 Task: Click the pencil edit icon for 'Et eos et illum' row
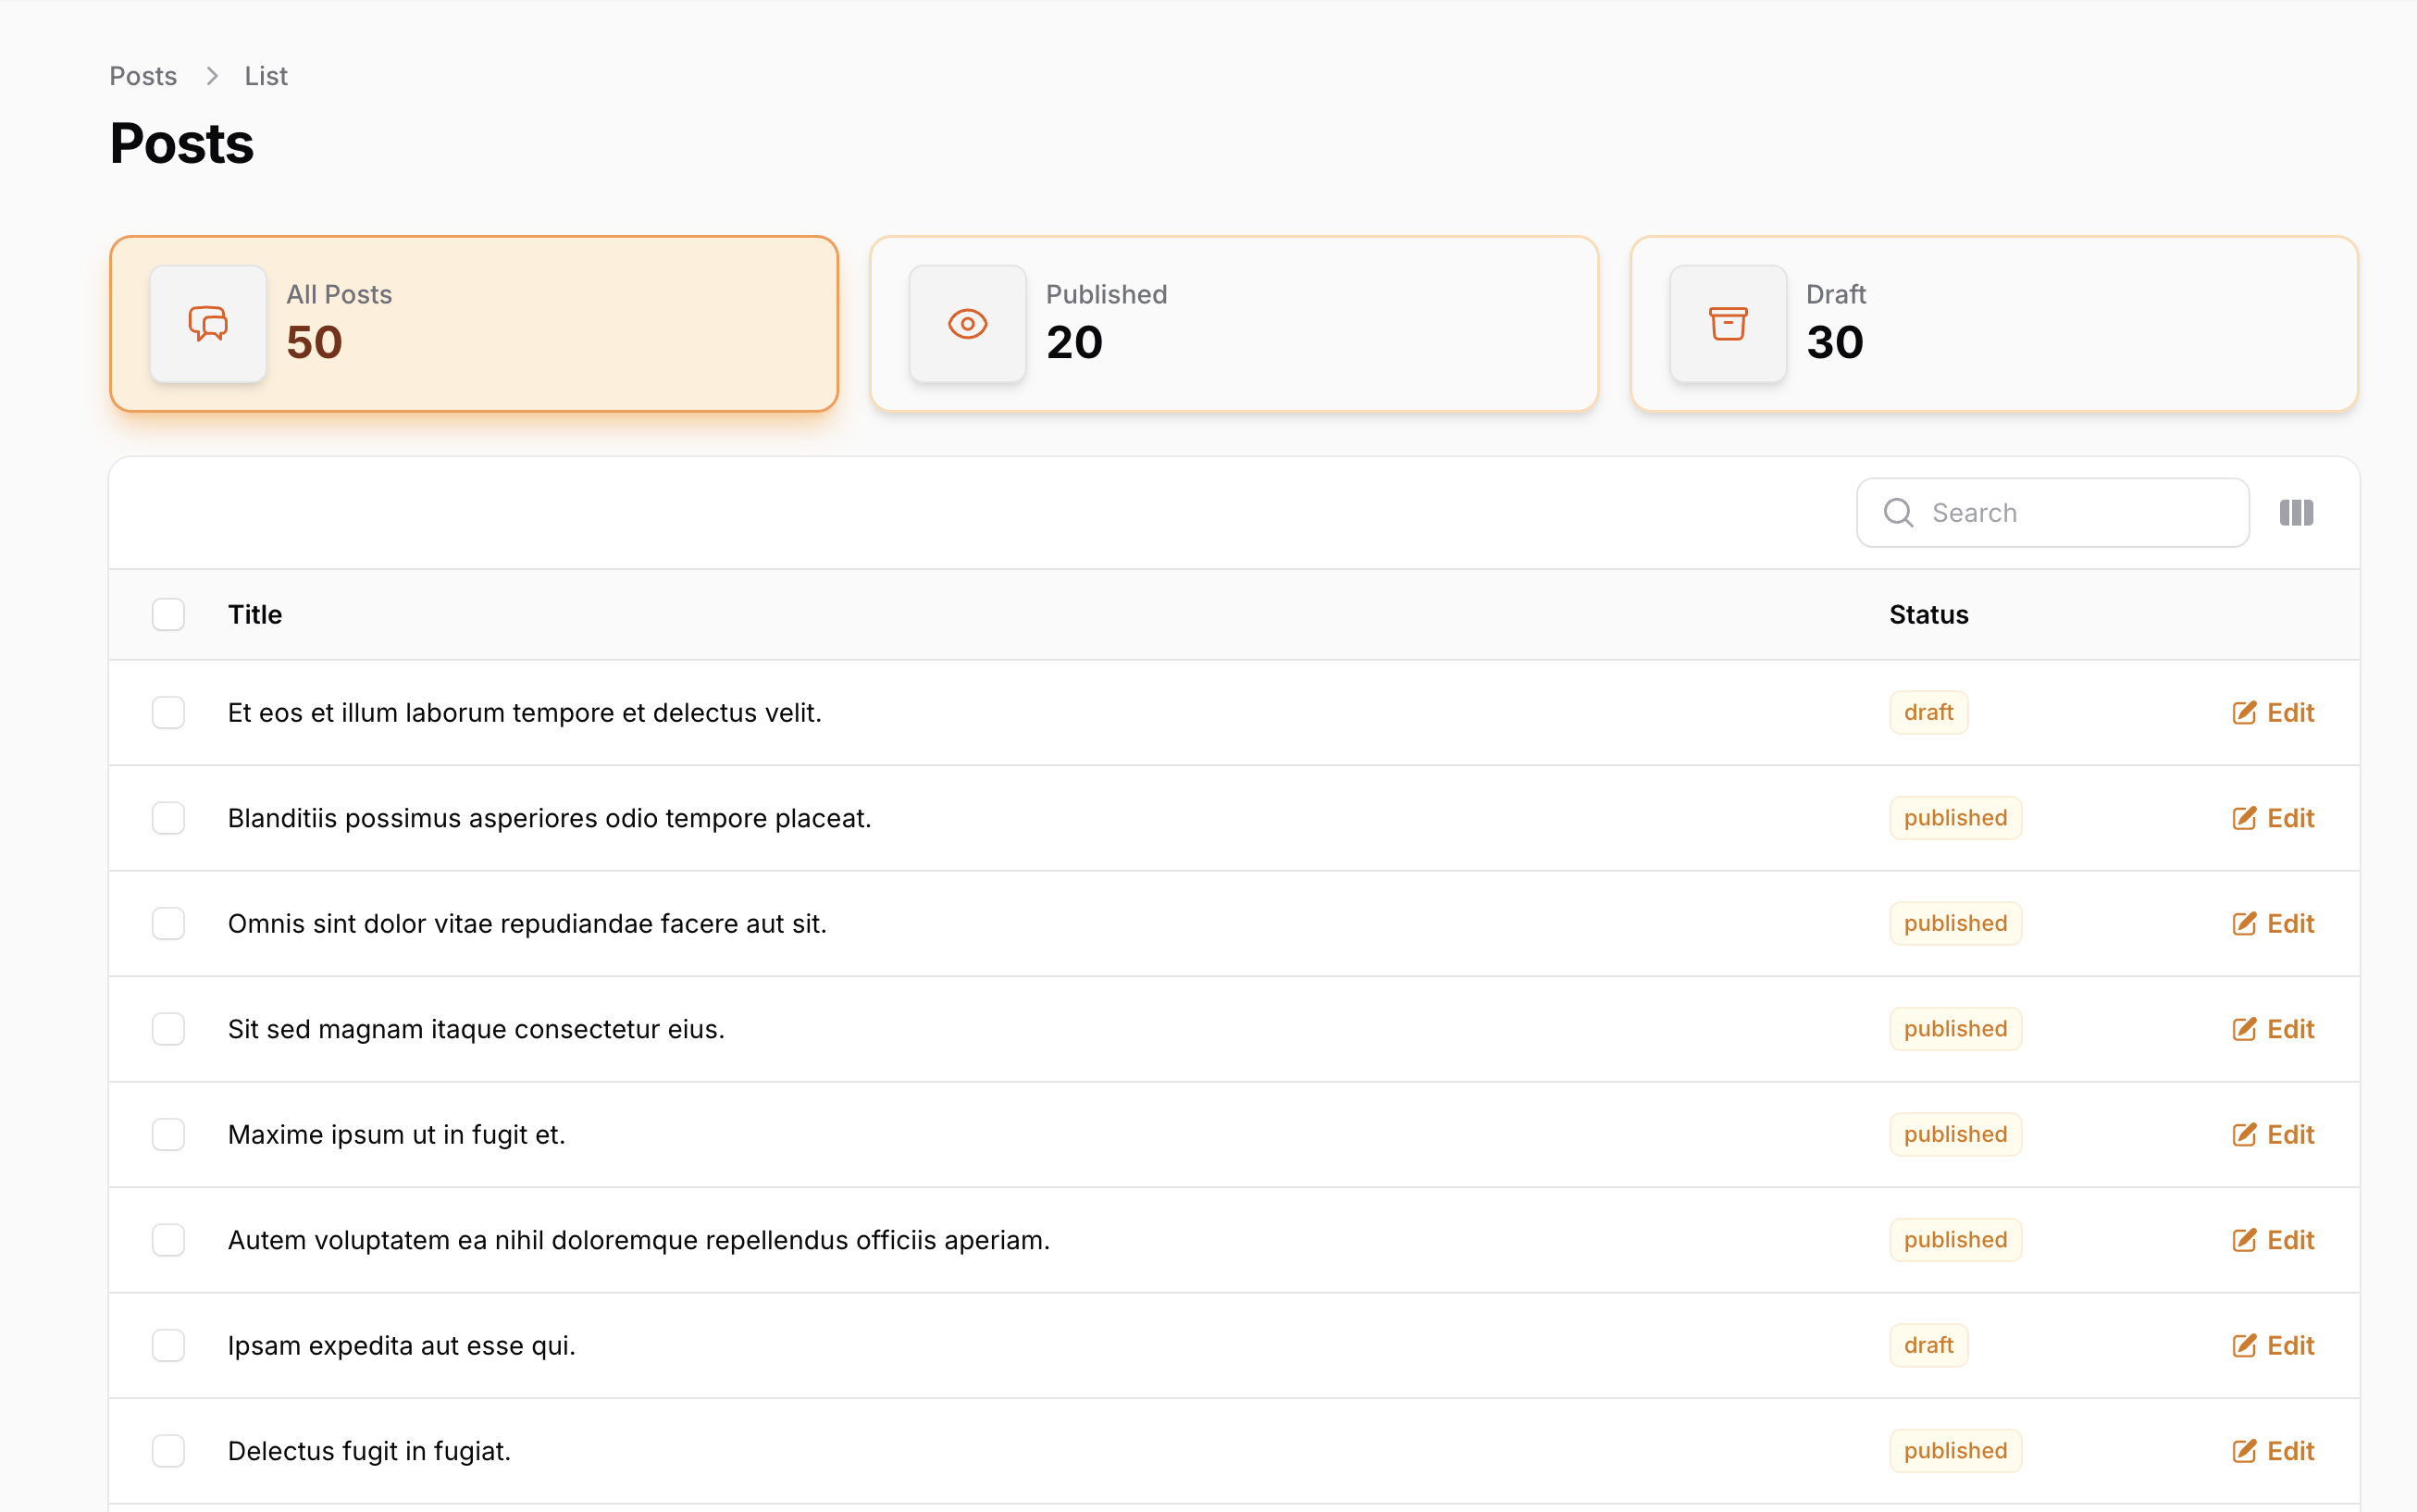click(x=2243, y=713)
